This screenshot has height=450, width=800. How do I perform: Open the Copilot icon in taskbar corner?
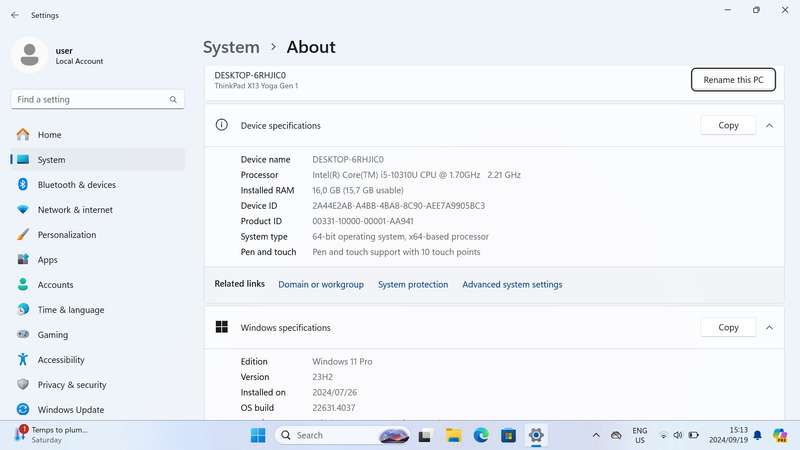coord(780,435)
